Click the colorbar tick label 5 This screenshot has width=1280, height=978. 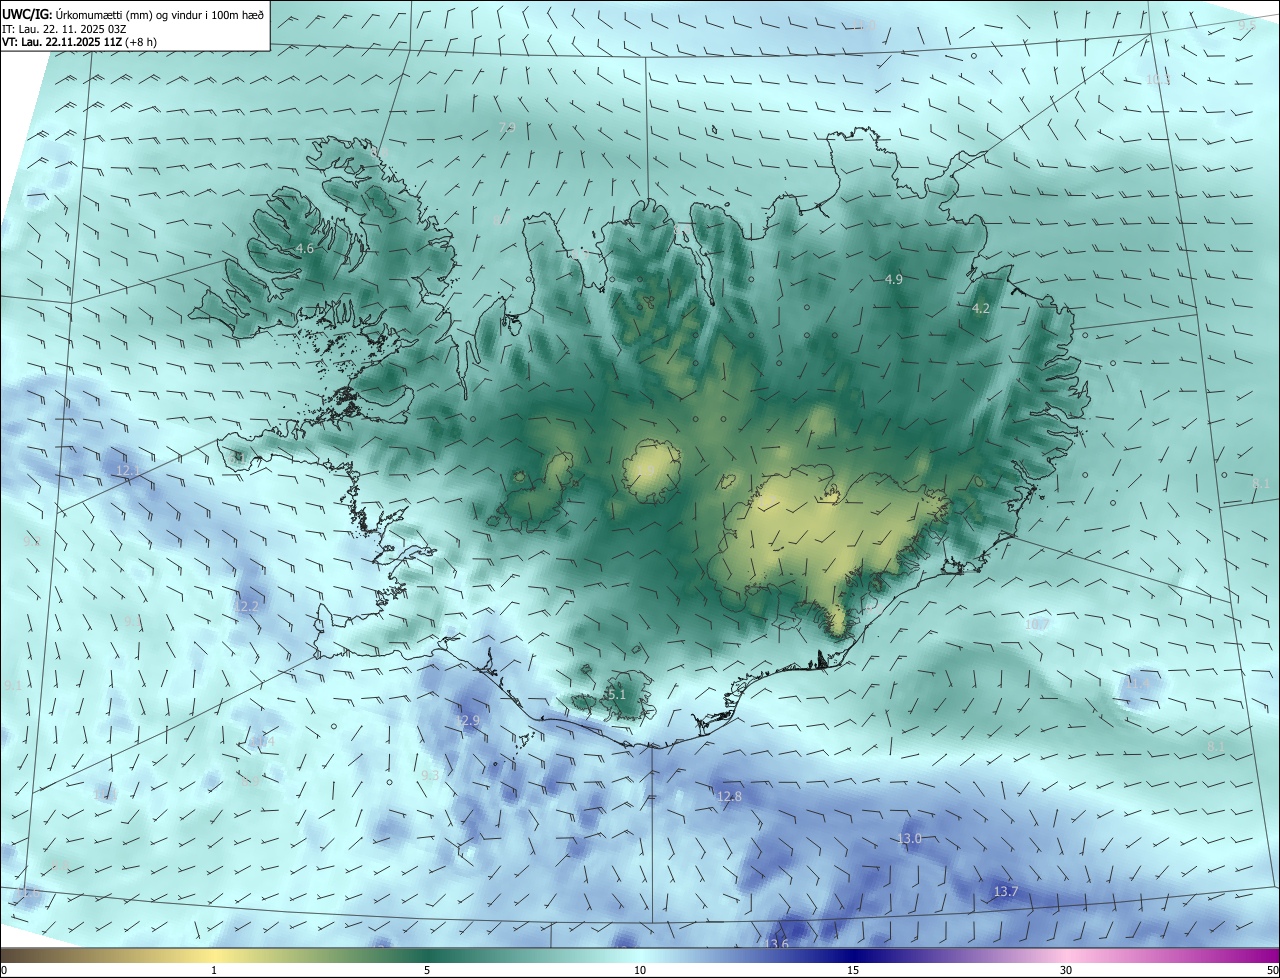pos(427,970)
